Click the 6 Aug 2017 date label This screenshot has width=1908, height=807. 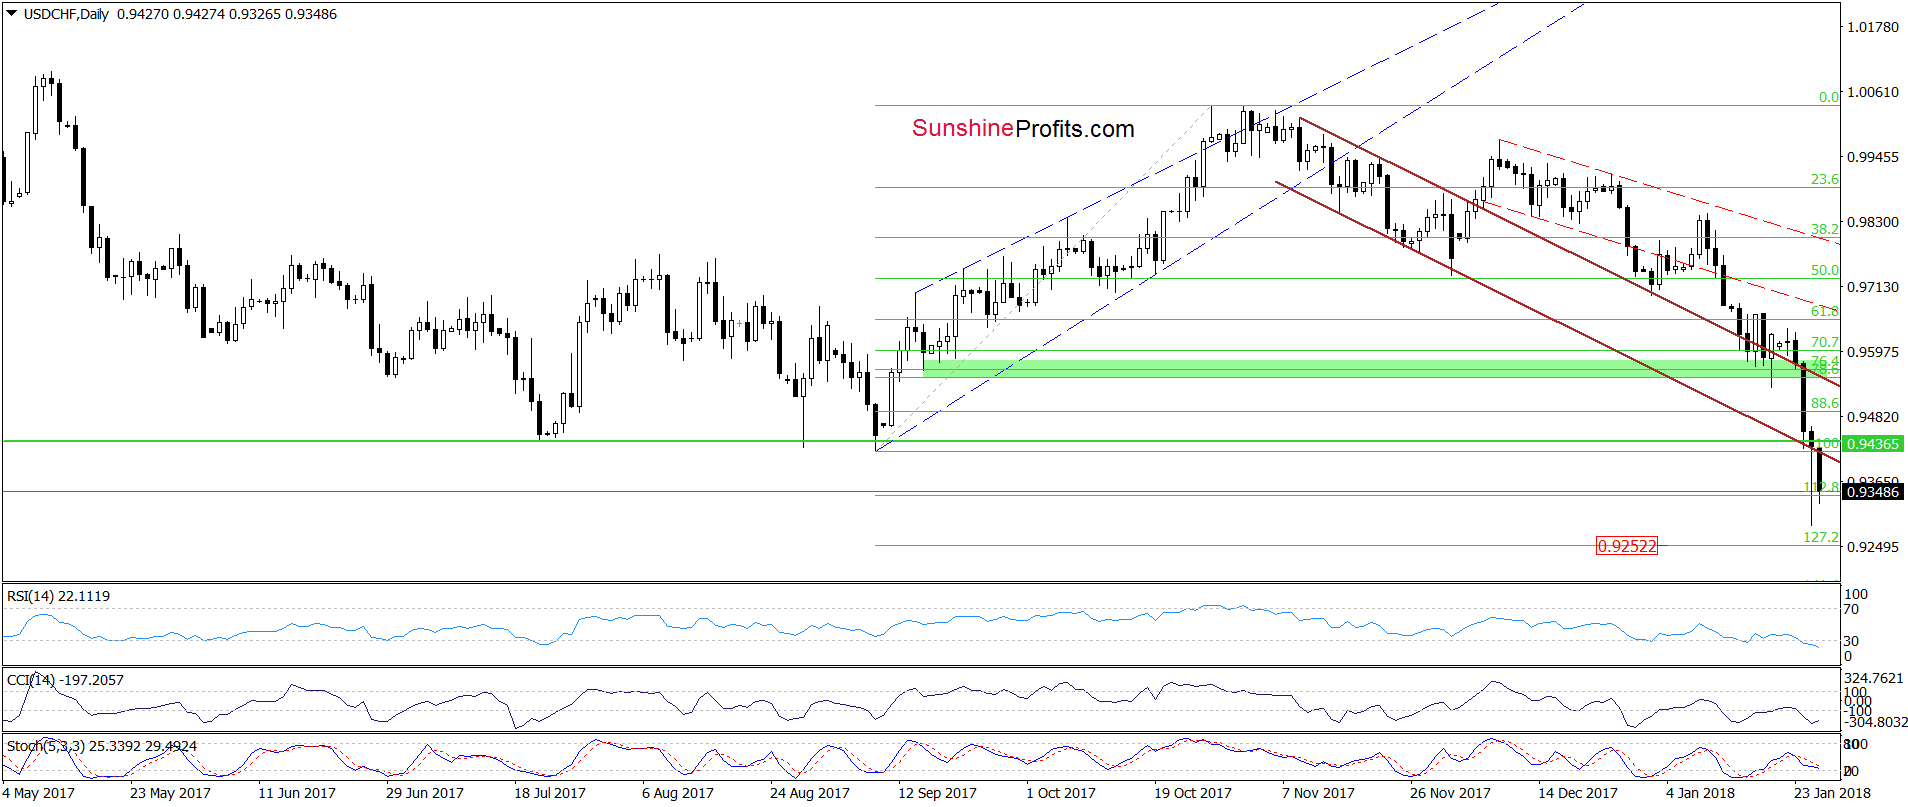pos(678,793)
